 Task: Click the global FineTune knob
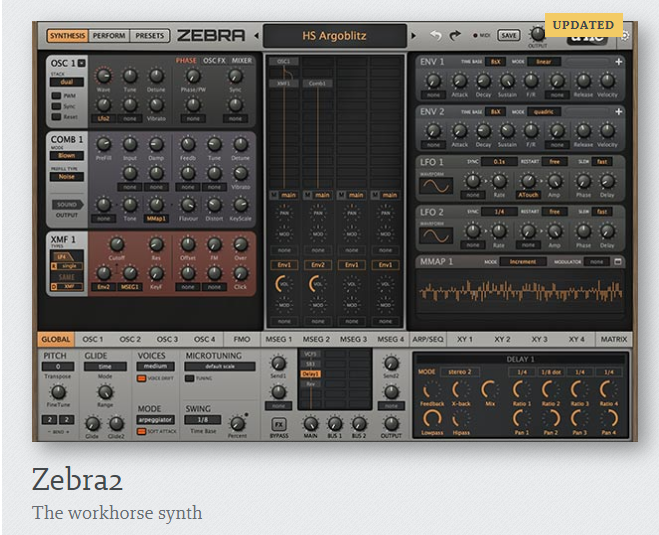click(x=58, y=392)
